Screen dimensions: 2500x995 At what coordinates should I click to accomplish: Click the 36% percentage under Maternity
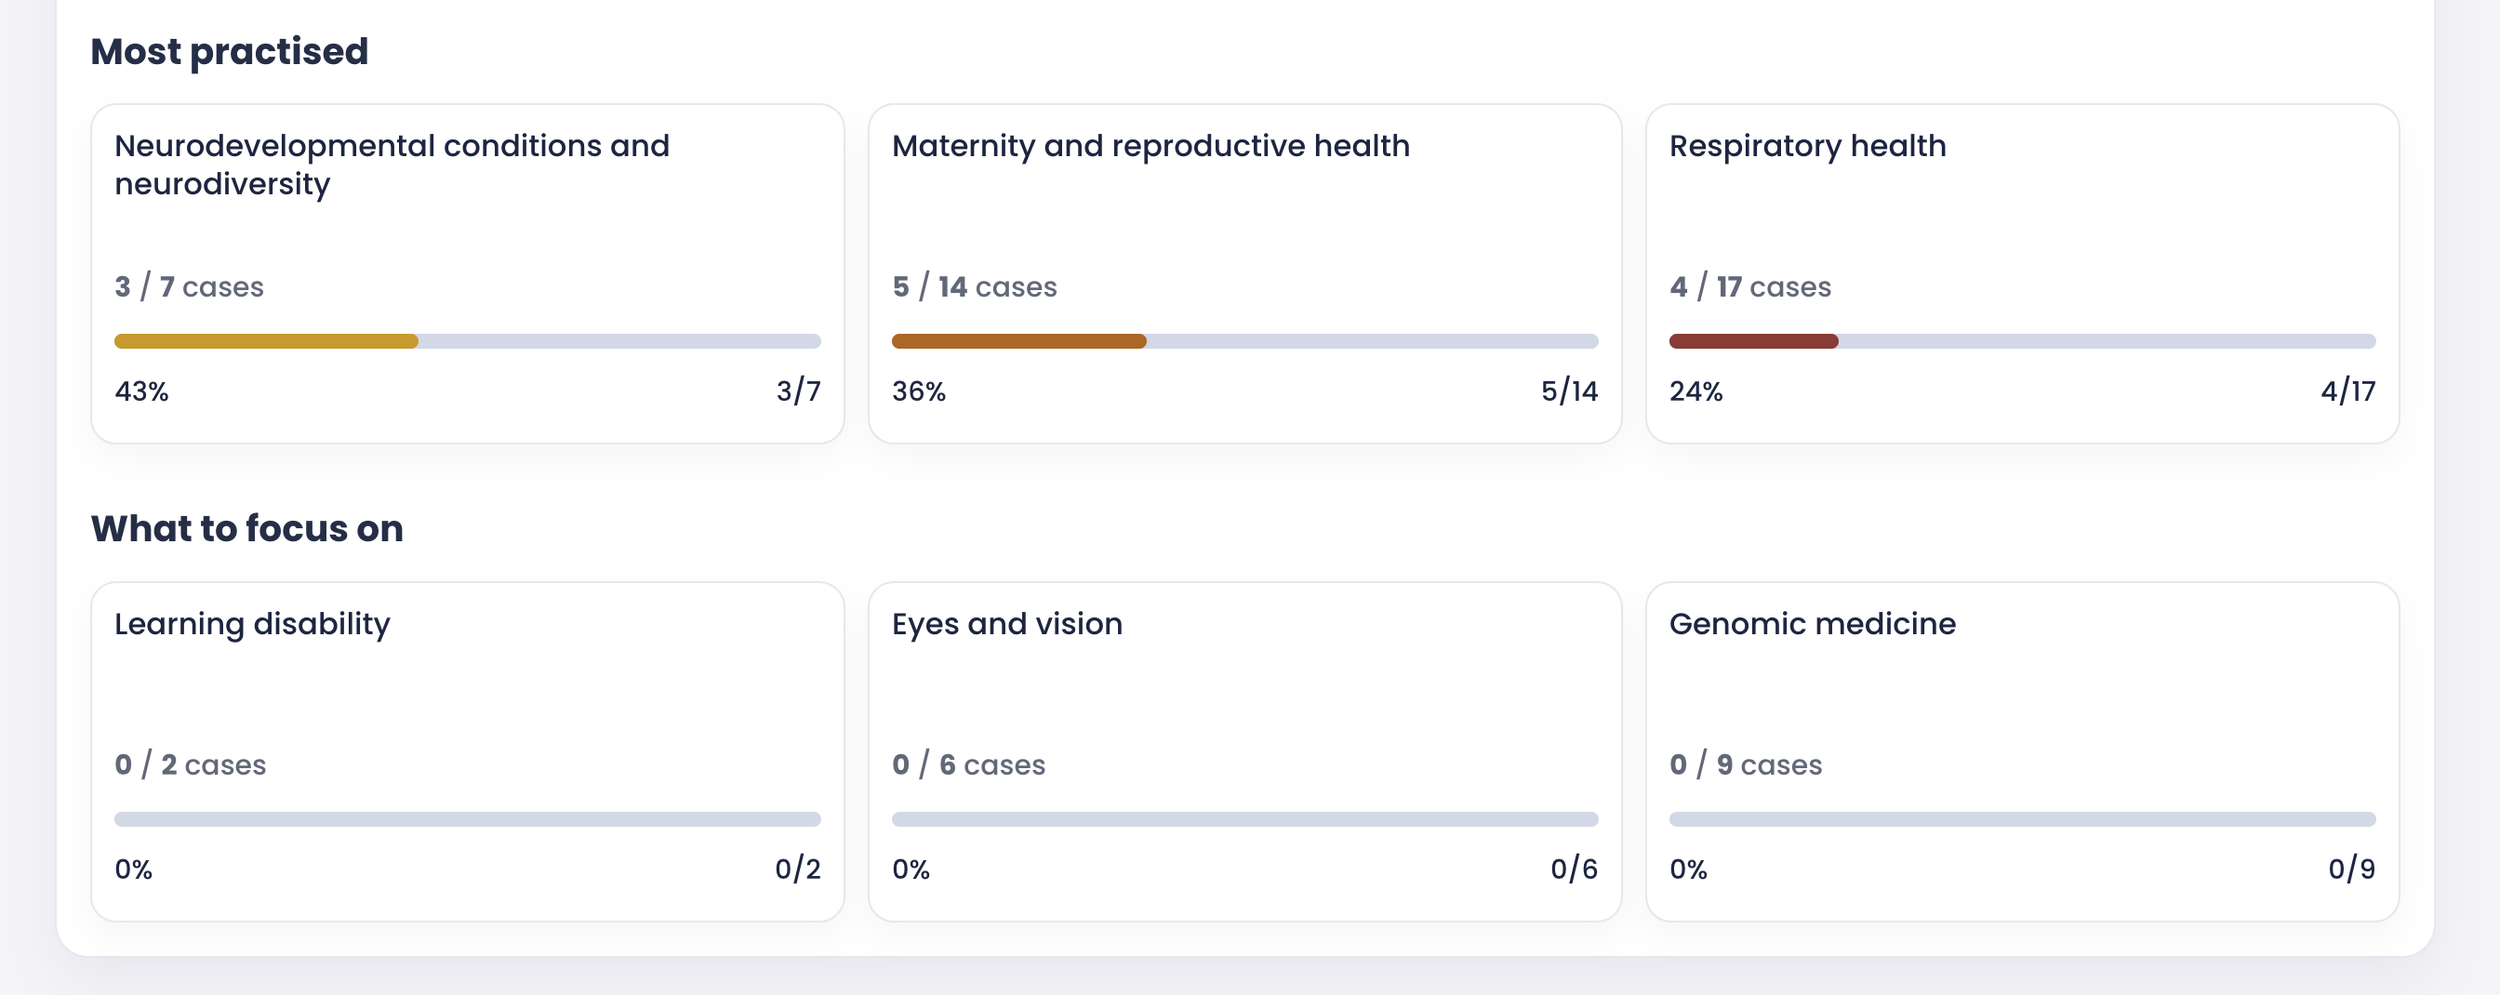(918, 391)
